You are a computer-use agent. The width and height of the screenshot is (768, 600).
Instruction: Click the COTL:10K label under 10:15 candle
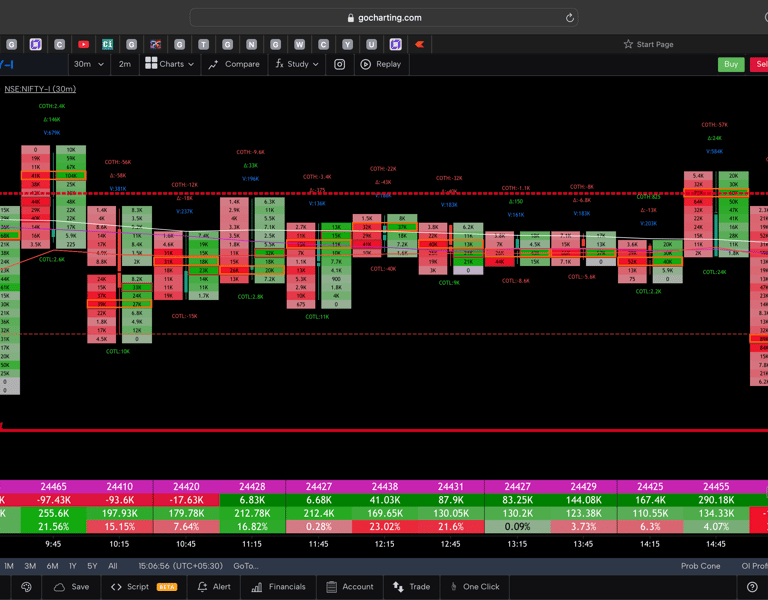[x=118, y=351]
